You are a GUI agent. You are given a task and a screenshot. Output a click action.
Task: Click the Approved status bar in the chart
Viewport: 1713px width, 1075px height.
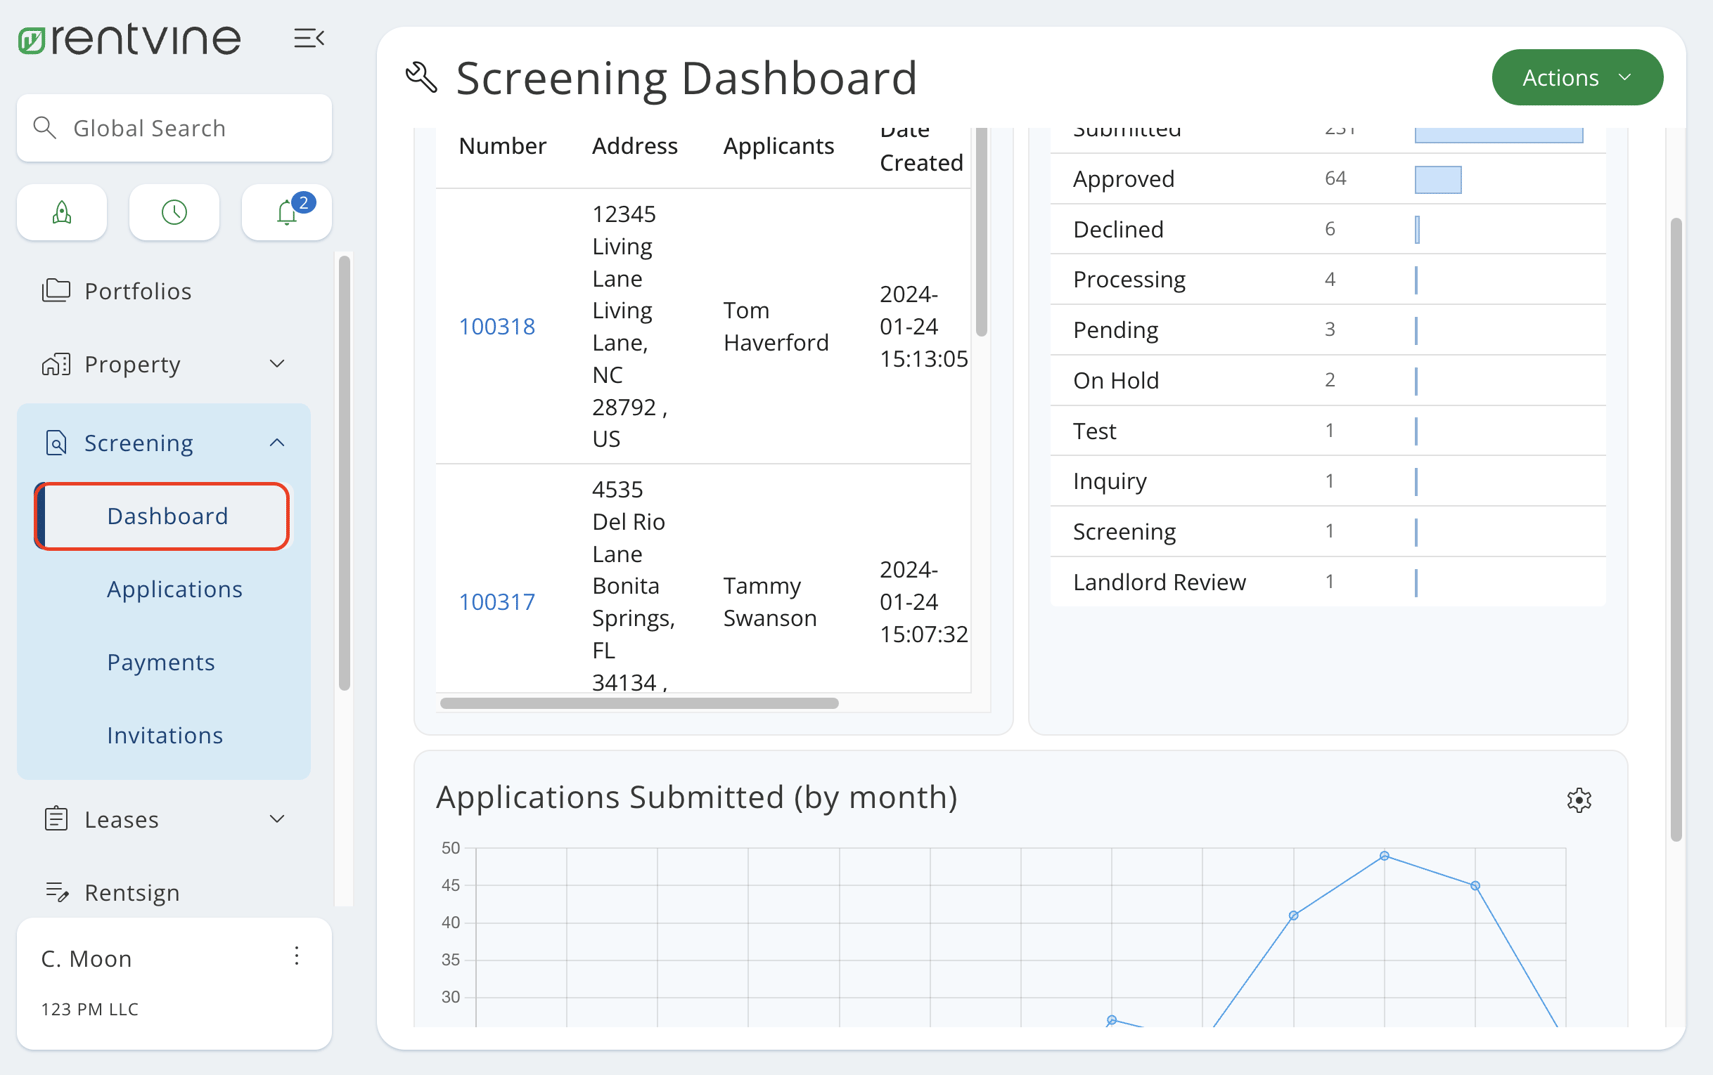1437,179
